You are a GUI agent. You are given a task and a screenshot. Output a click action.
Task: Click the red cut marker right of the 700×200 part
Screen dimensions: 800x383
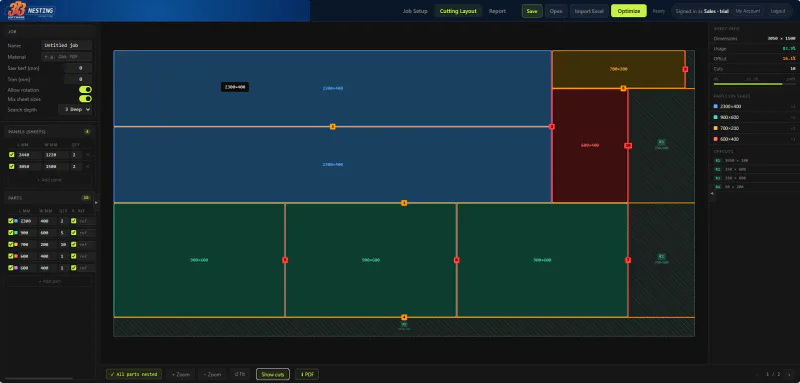[x=685, y=69]
